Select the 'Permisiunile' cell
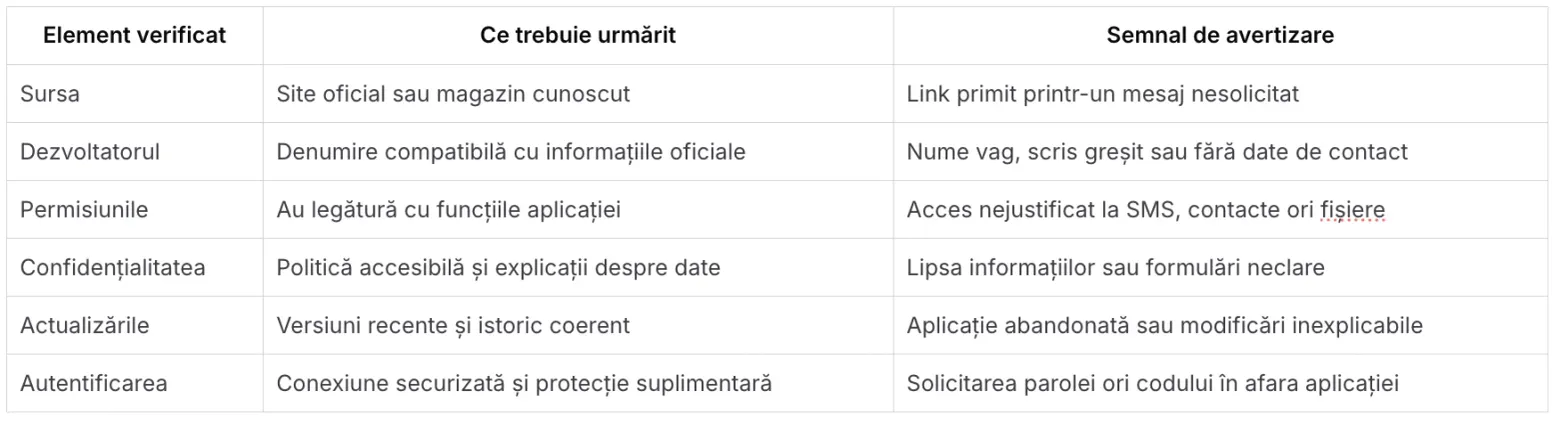The image size is (1560, 424). tap(135, 210)
